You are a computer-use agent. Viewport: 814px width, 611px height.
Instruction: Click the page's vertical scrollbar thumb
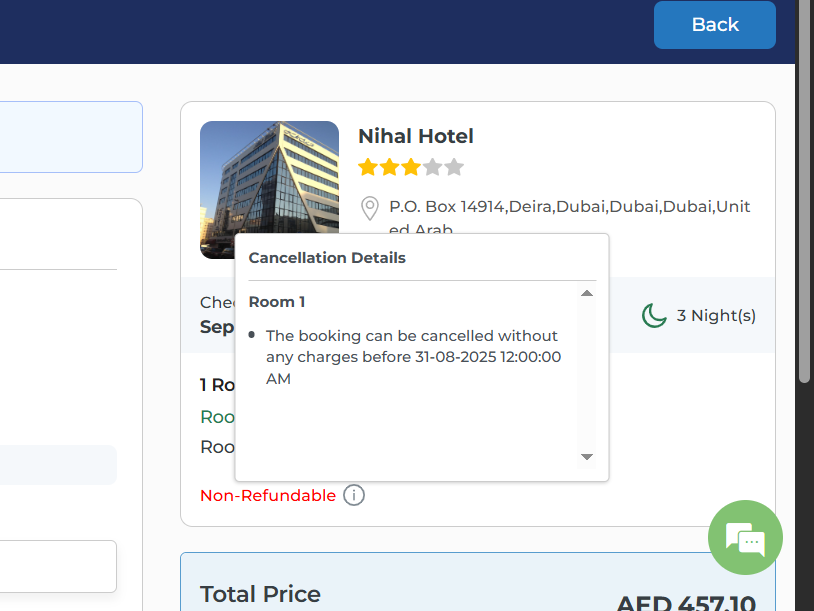click(804, 190)
